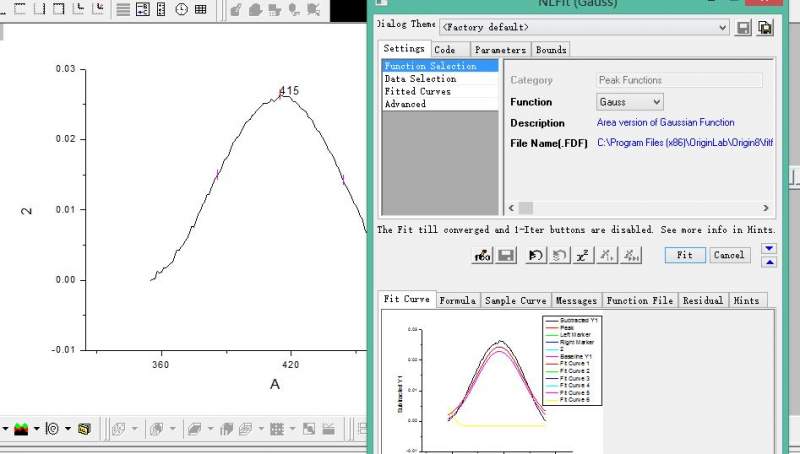Screen dimensions: 800x454
Task: Click the table grid icon in top toolbar
Action: click(201, 9)
